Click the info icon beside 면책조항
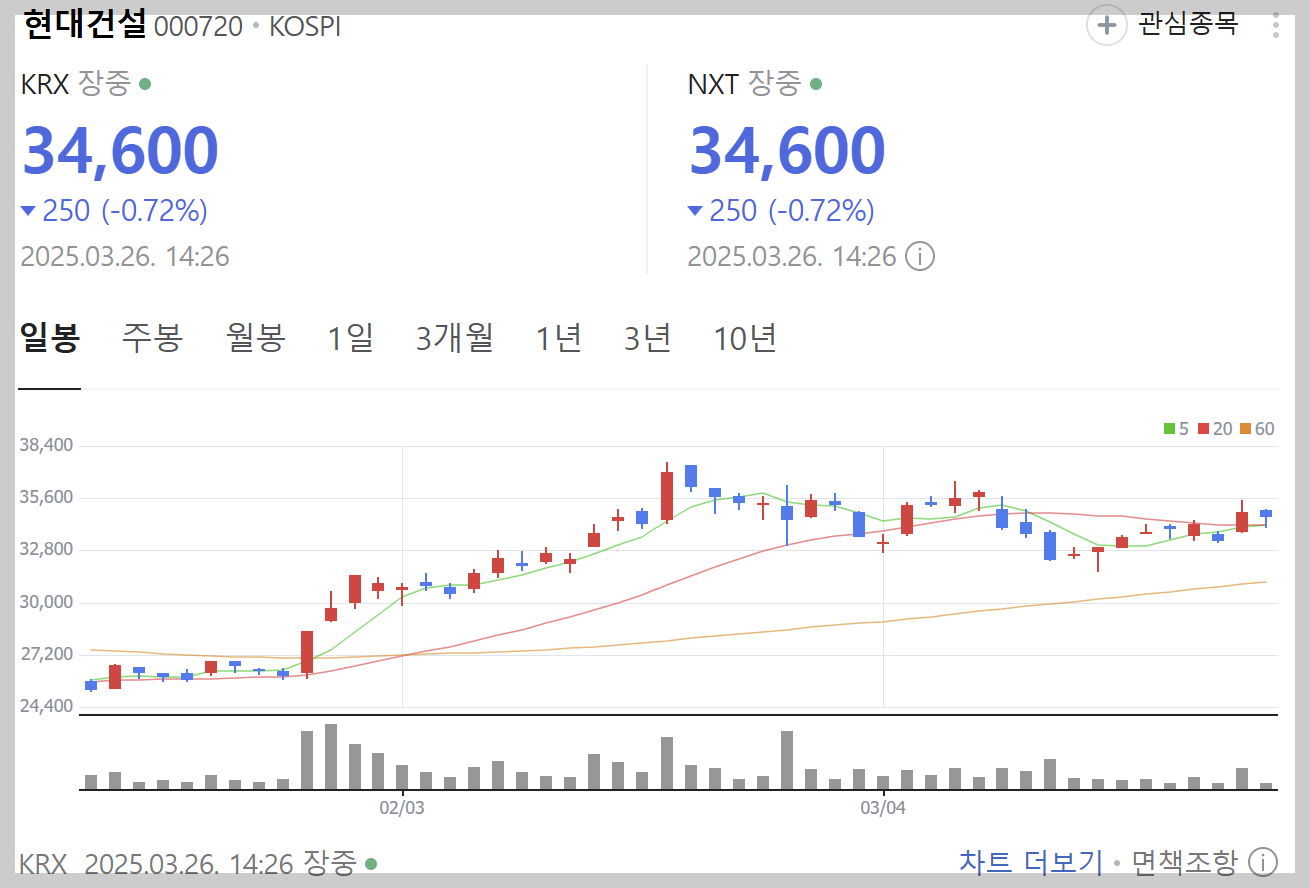The height and width of the screenshot is (888, 1310). [x=1263, y=861]
